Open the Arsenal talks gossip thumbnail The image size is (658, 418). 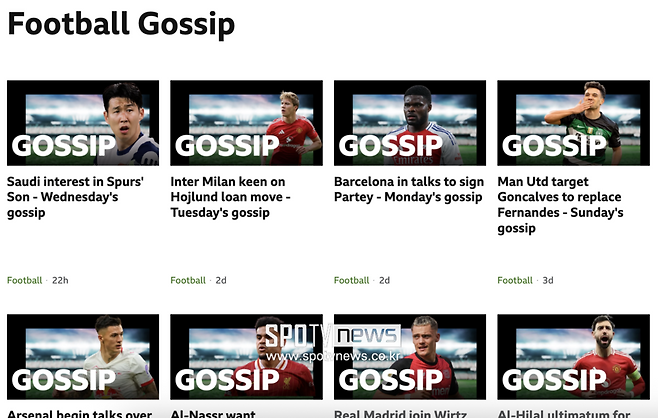click(83, 357)
